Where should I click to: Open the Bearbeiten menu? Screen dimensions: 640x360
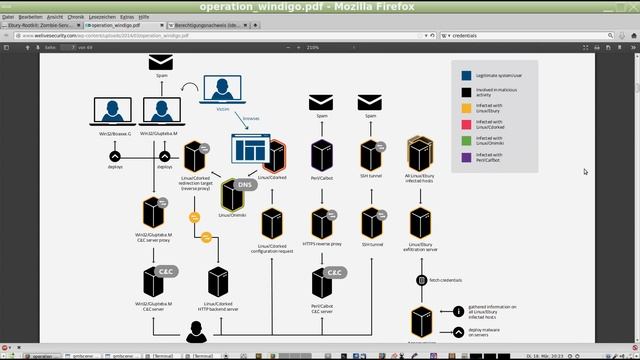(x=30, y=17)
